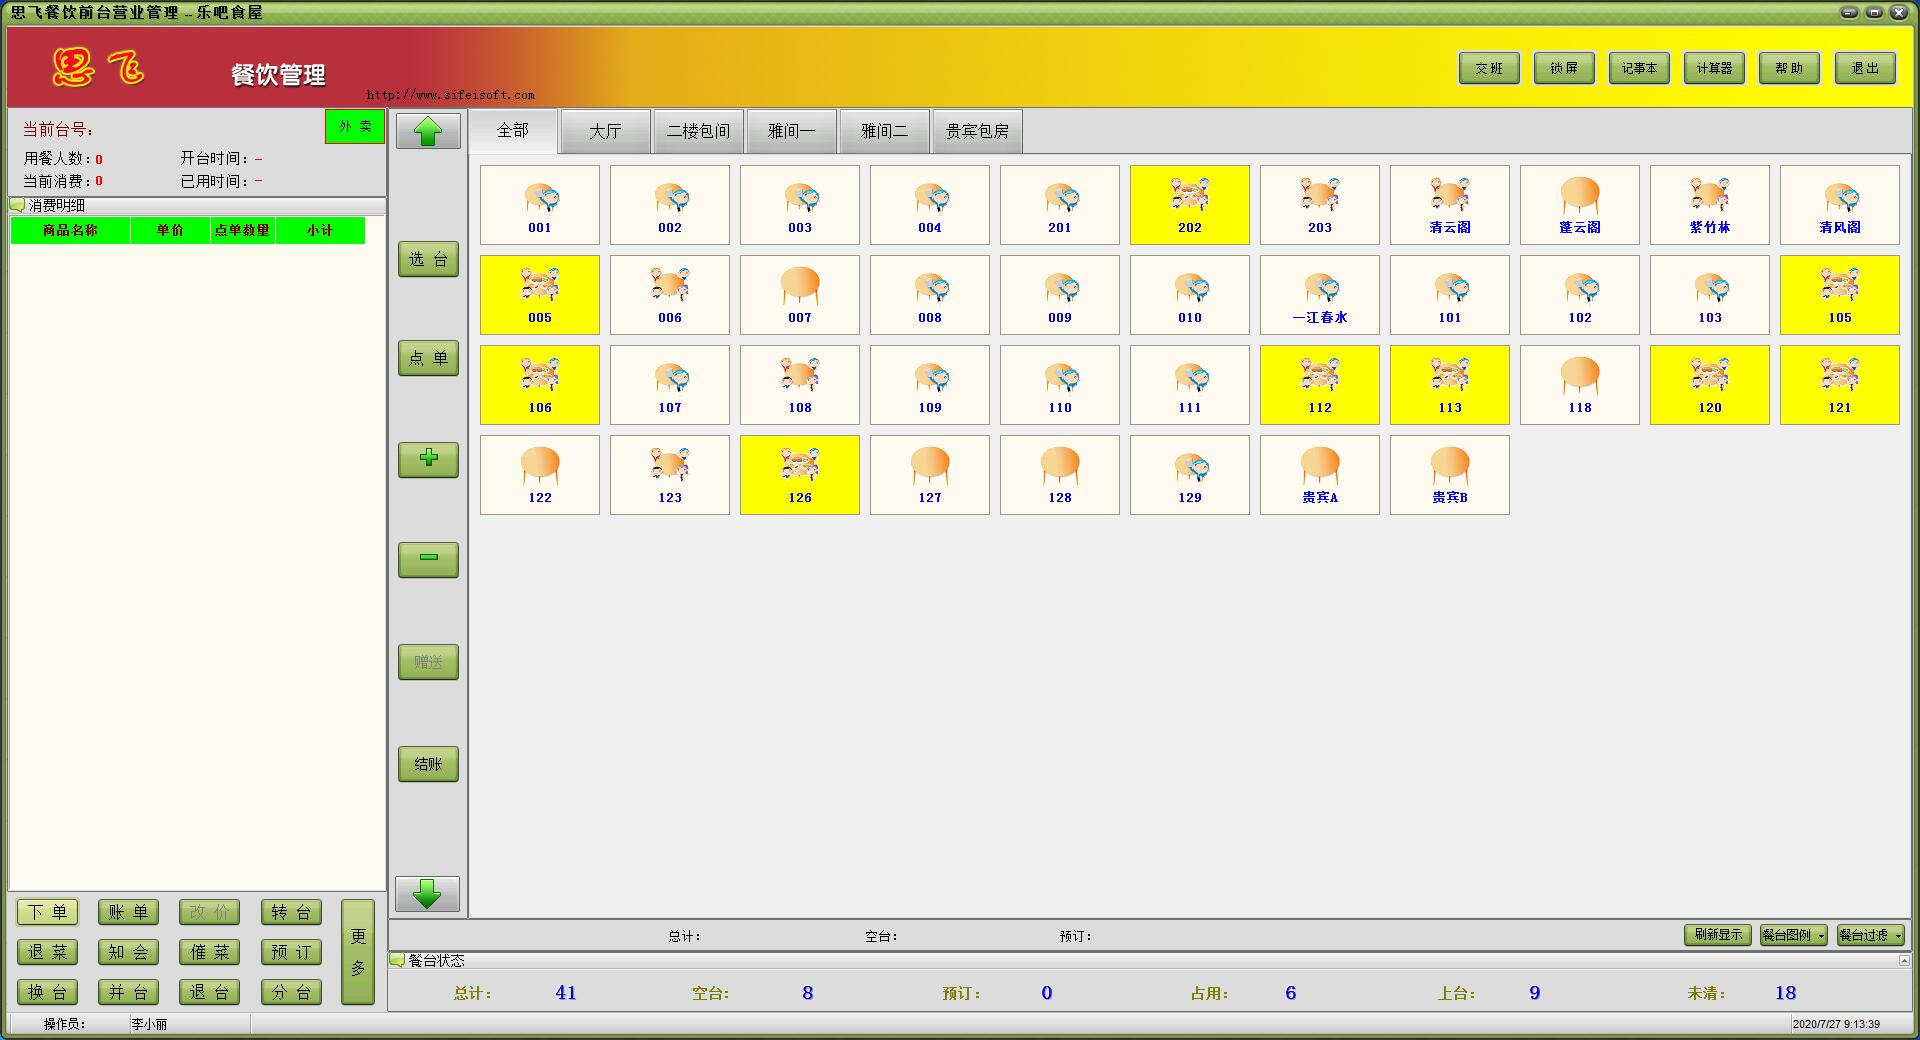Collapse the 餐台状态 panel
The height and width of the screenshot is (1040, 1920).
tap(1904, 960)
